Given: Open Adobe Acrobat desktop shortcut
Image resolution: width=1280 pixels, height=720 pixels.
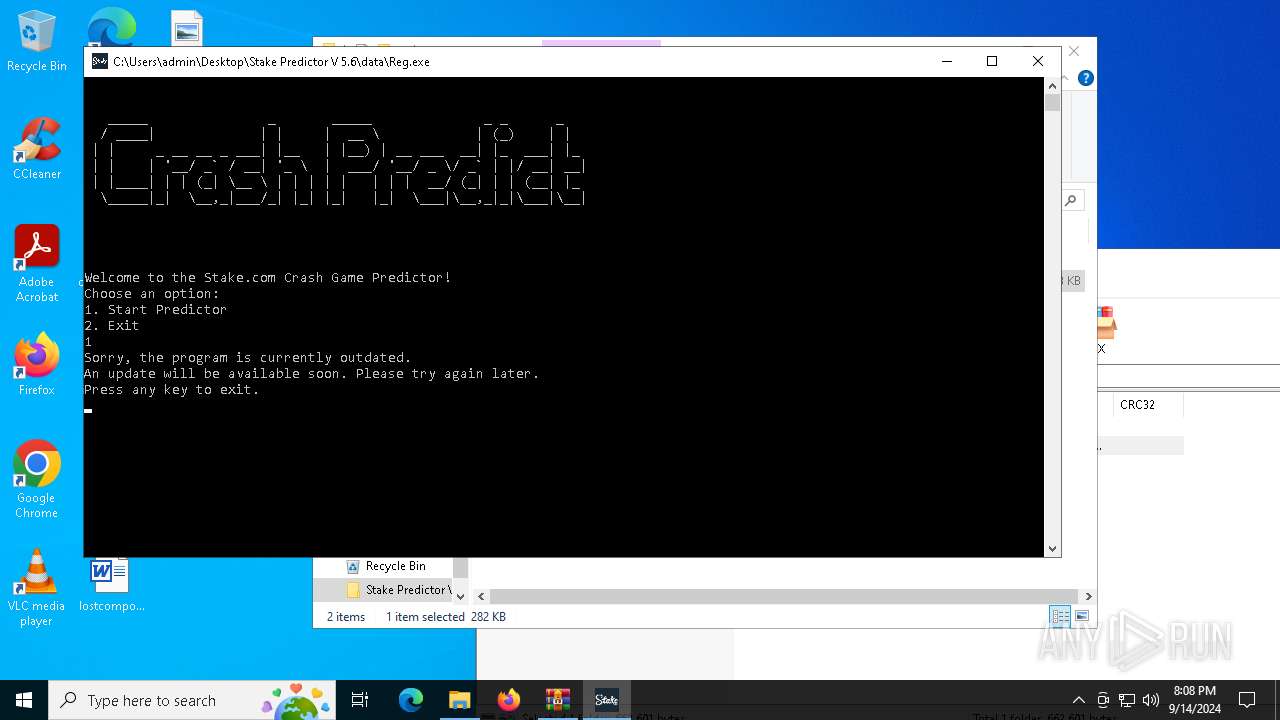Looking at the screenshot, I should coord(37,263).
